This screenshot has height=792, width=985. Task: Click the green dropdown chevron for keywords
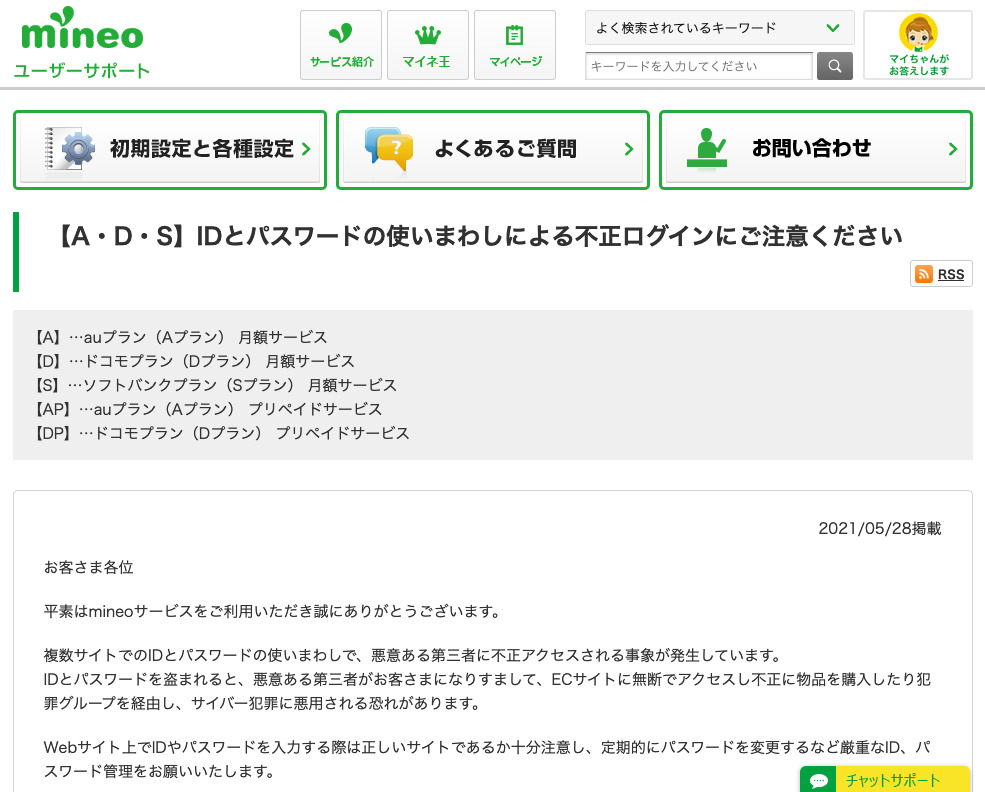coord(833,28)
